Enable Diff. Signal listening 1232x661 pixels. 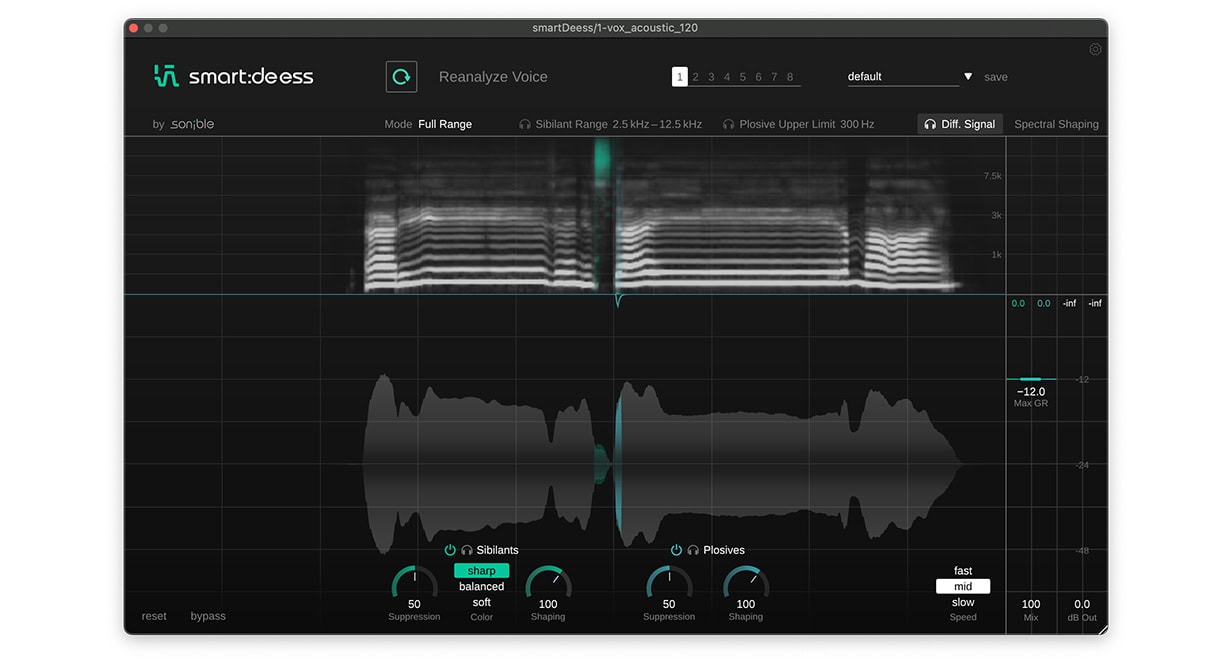tap(960, 124)
